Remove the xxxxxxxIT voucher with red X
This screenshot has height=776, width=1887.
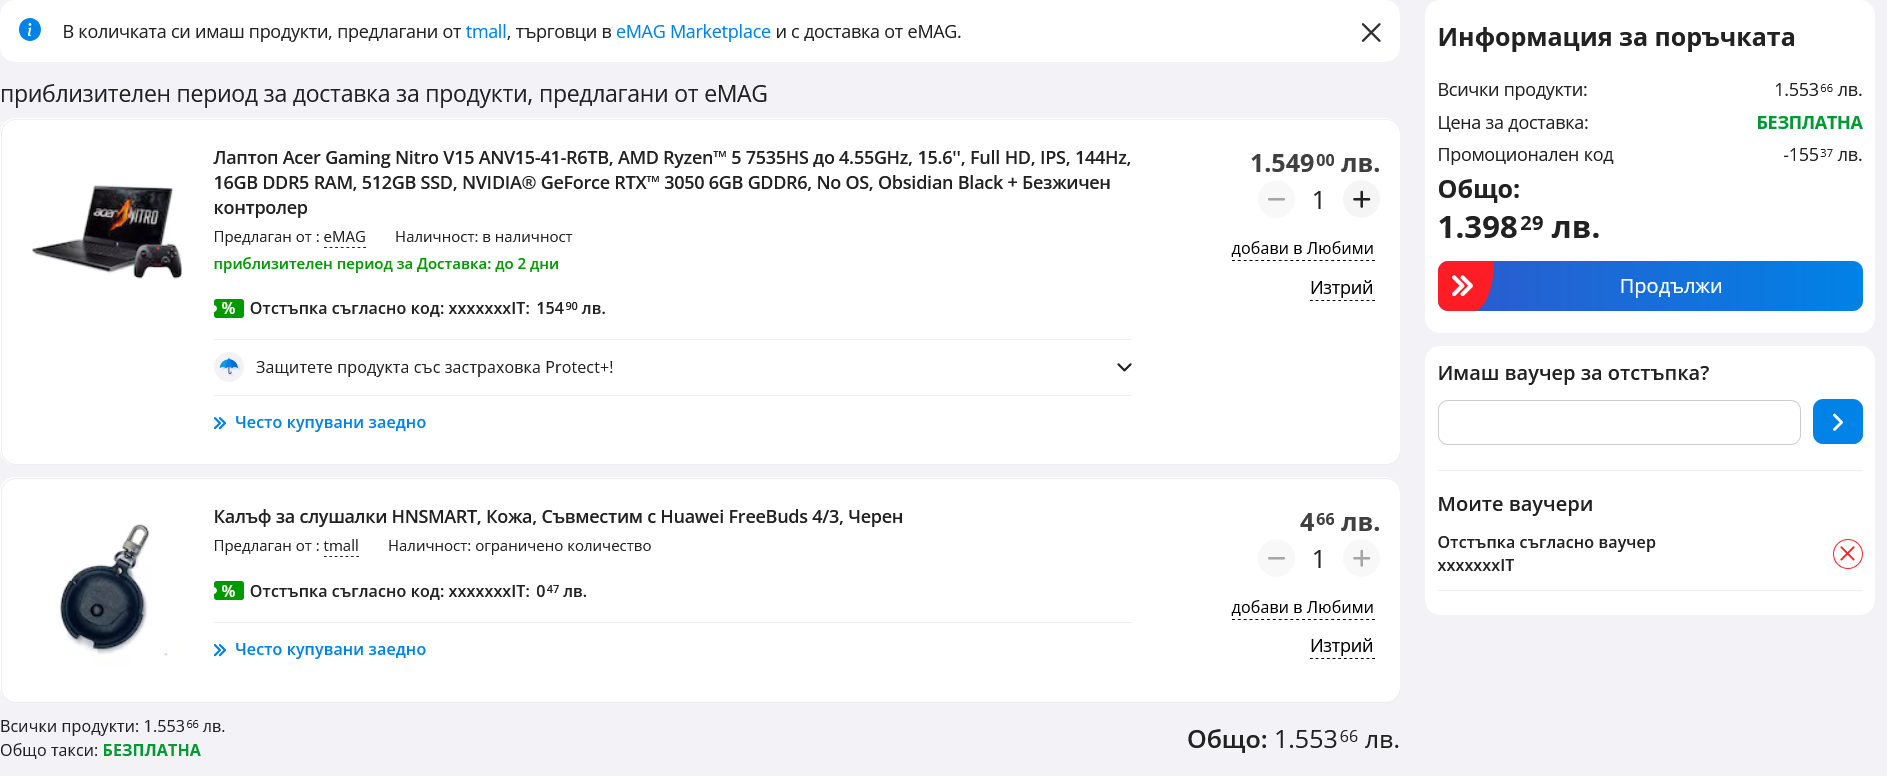[1847, 554]
